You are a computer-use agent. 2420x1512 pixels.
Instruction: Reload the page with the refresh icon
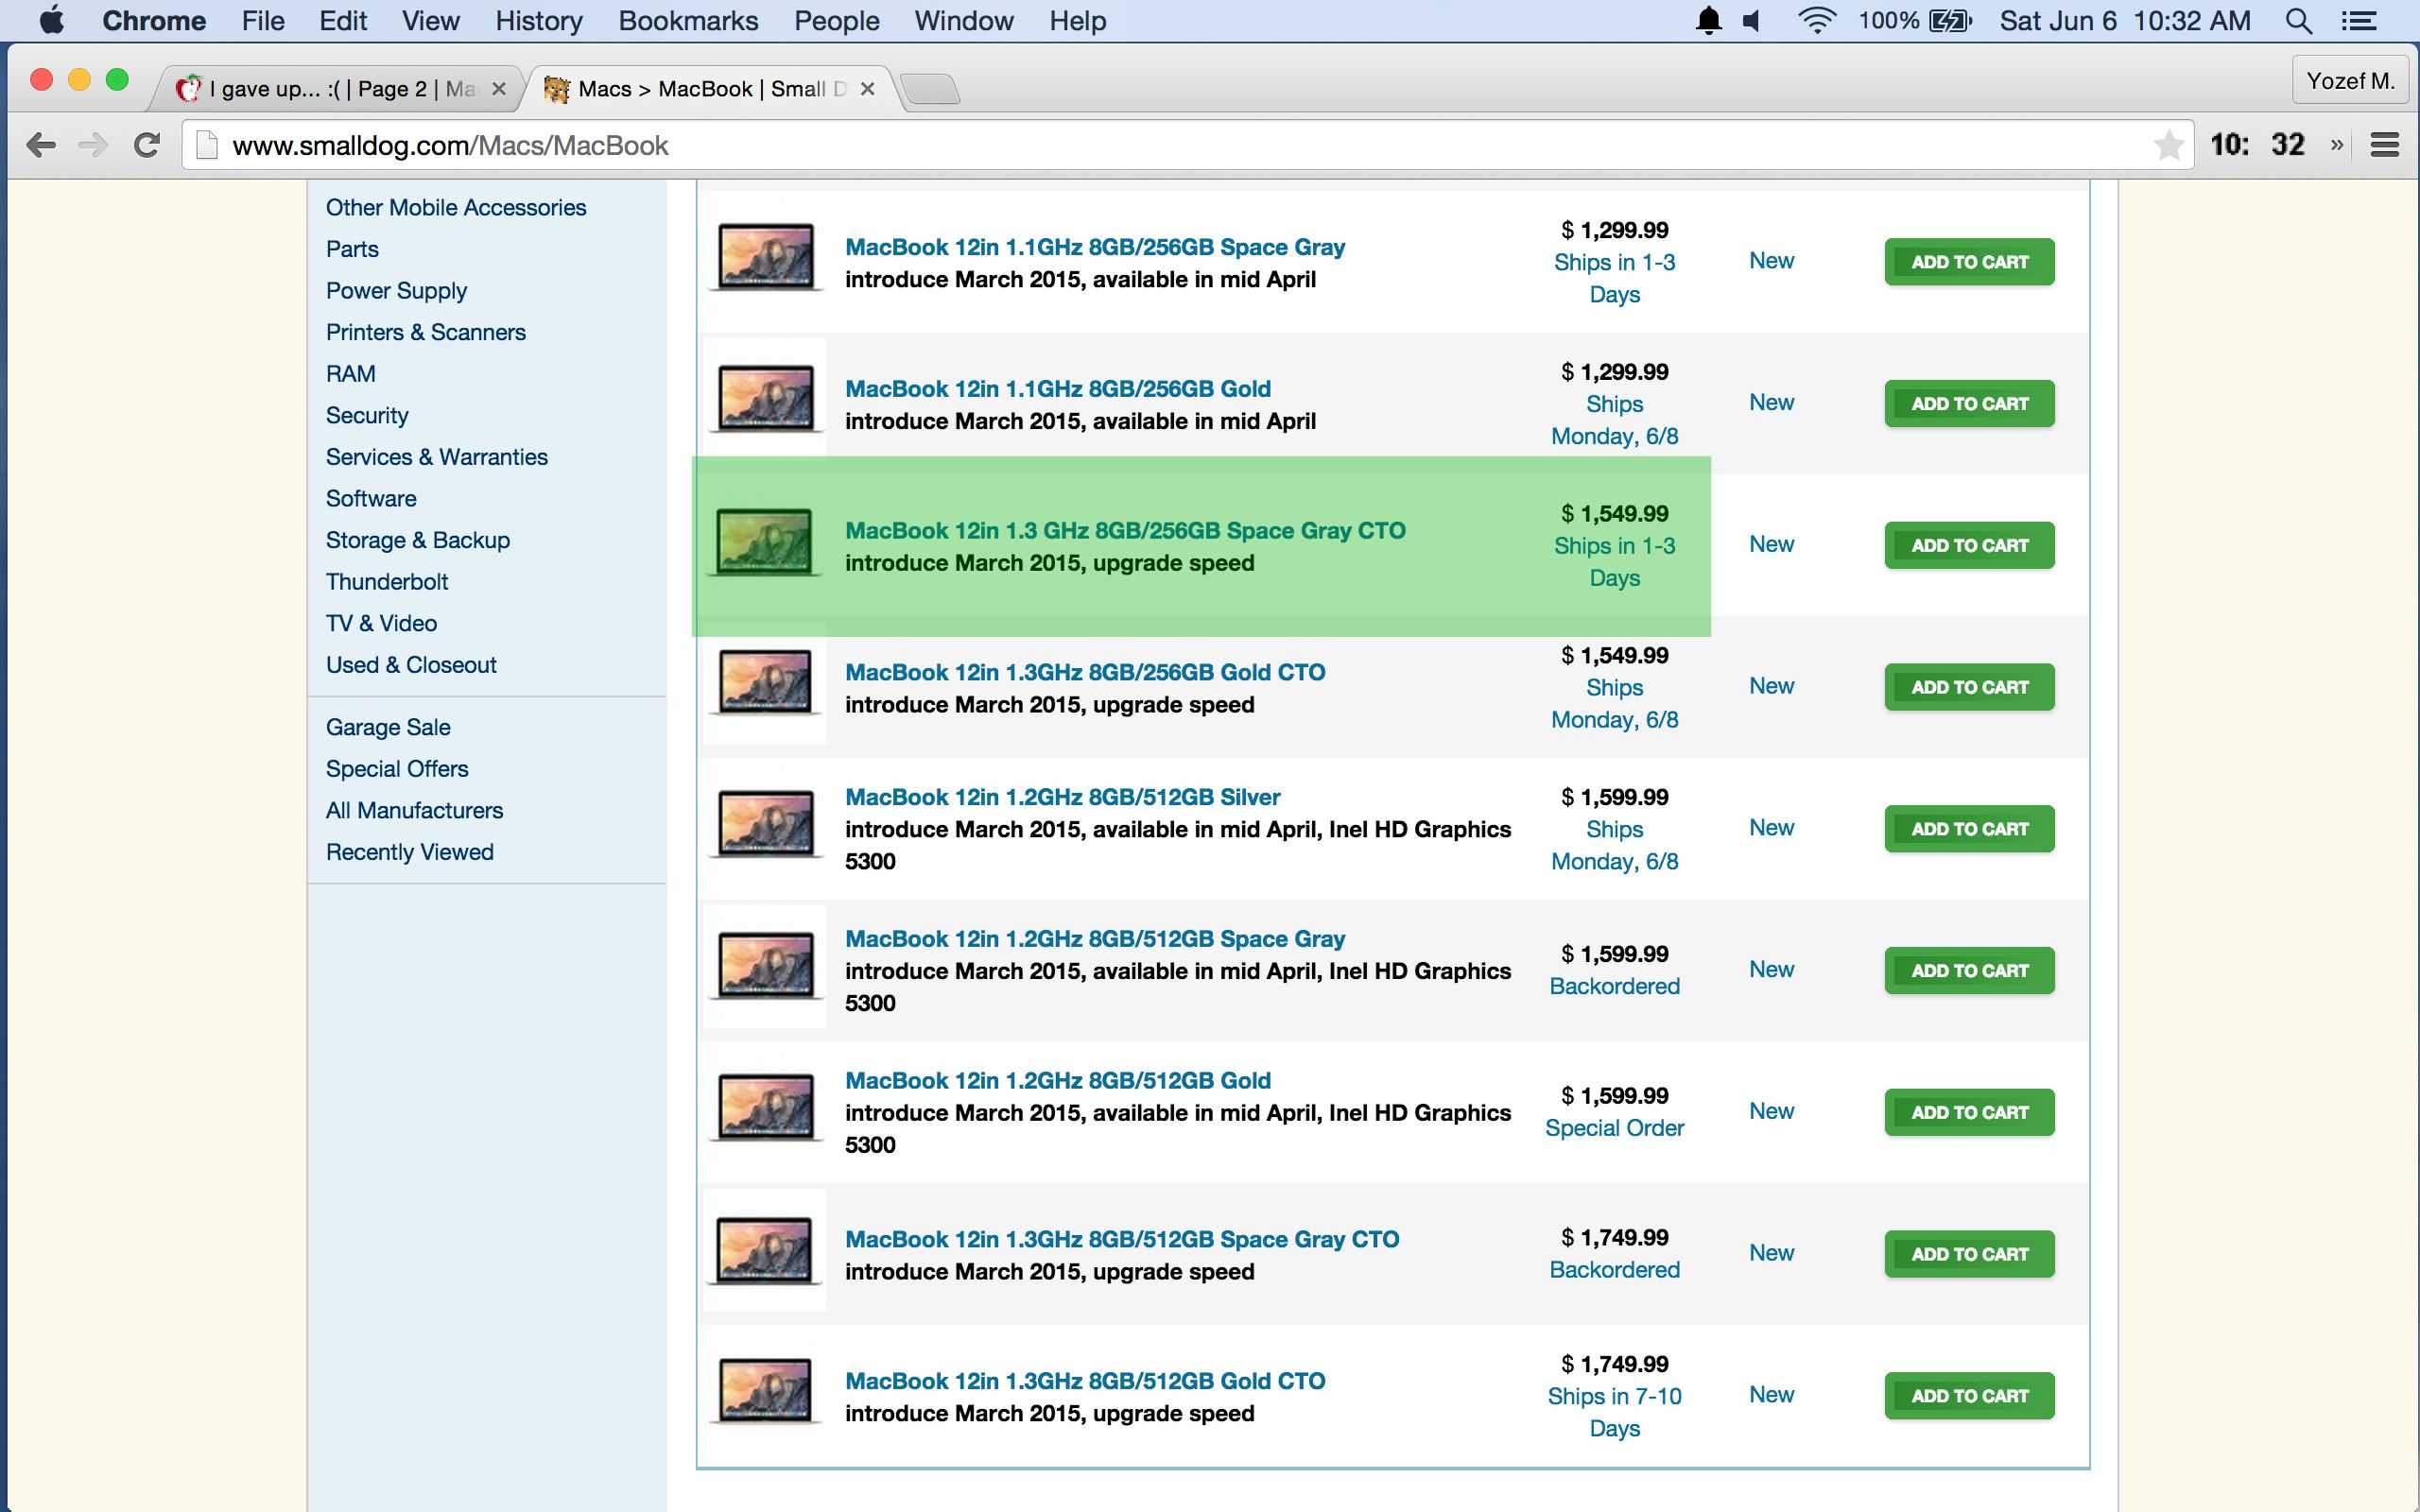click(147, 146)
